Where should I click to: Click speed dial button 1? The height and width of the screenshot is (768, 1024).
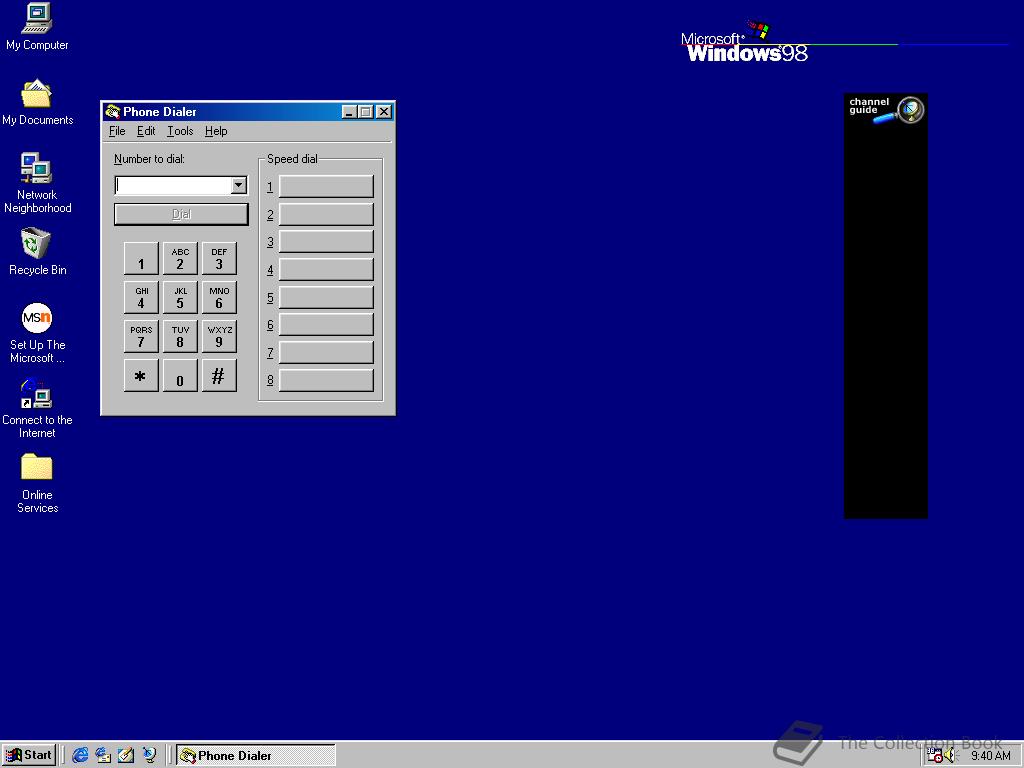[x=327, y=186]
